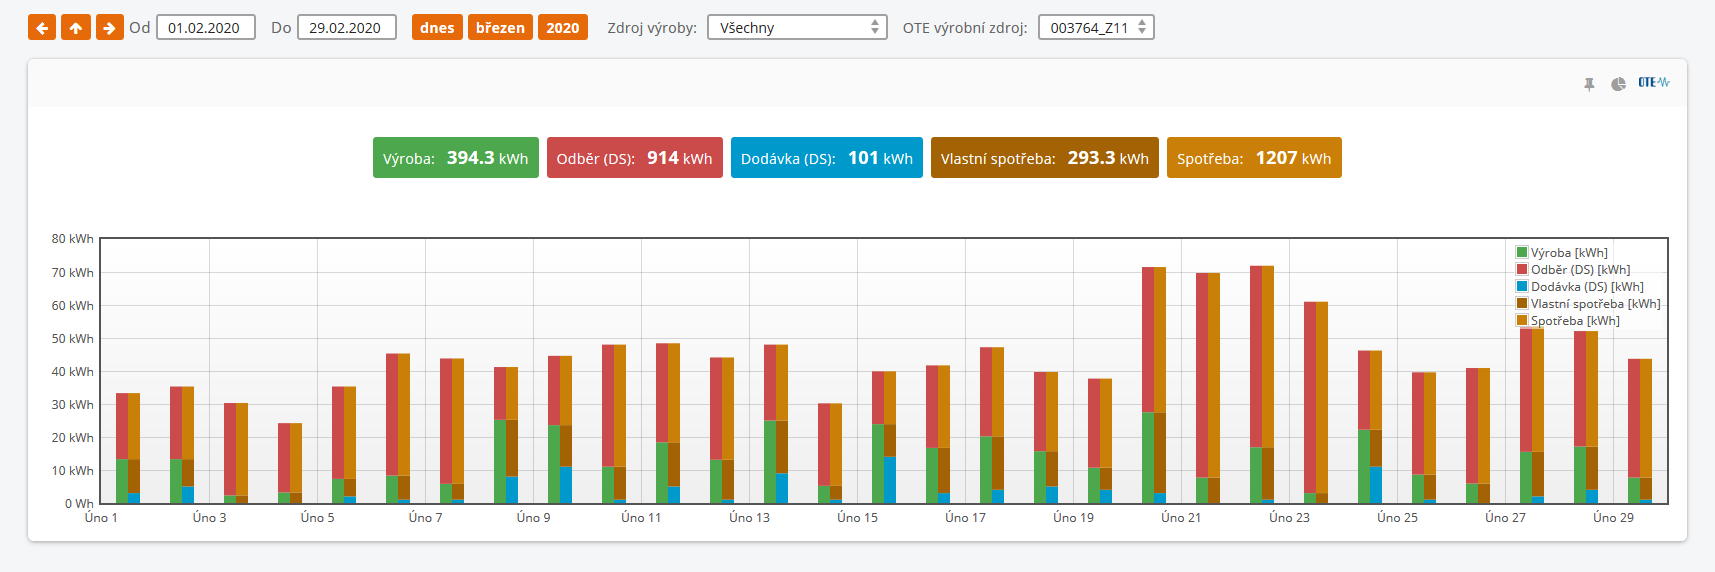Click the blue Dodávka (DS) summary badge
1715x572 pixels.
[x=826, y=158]
